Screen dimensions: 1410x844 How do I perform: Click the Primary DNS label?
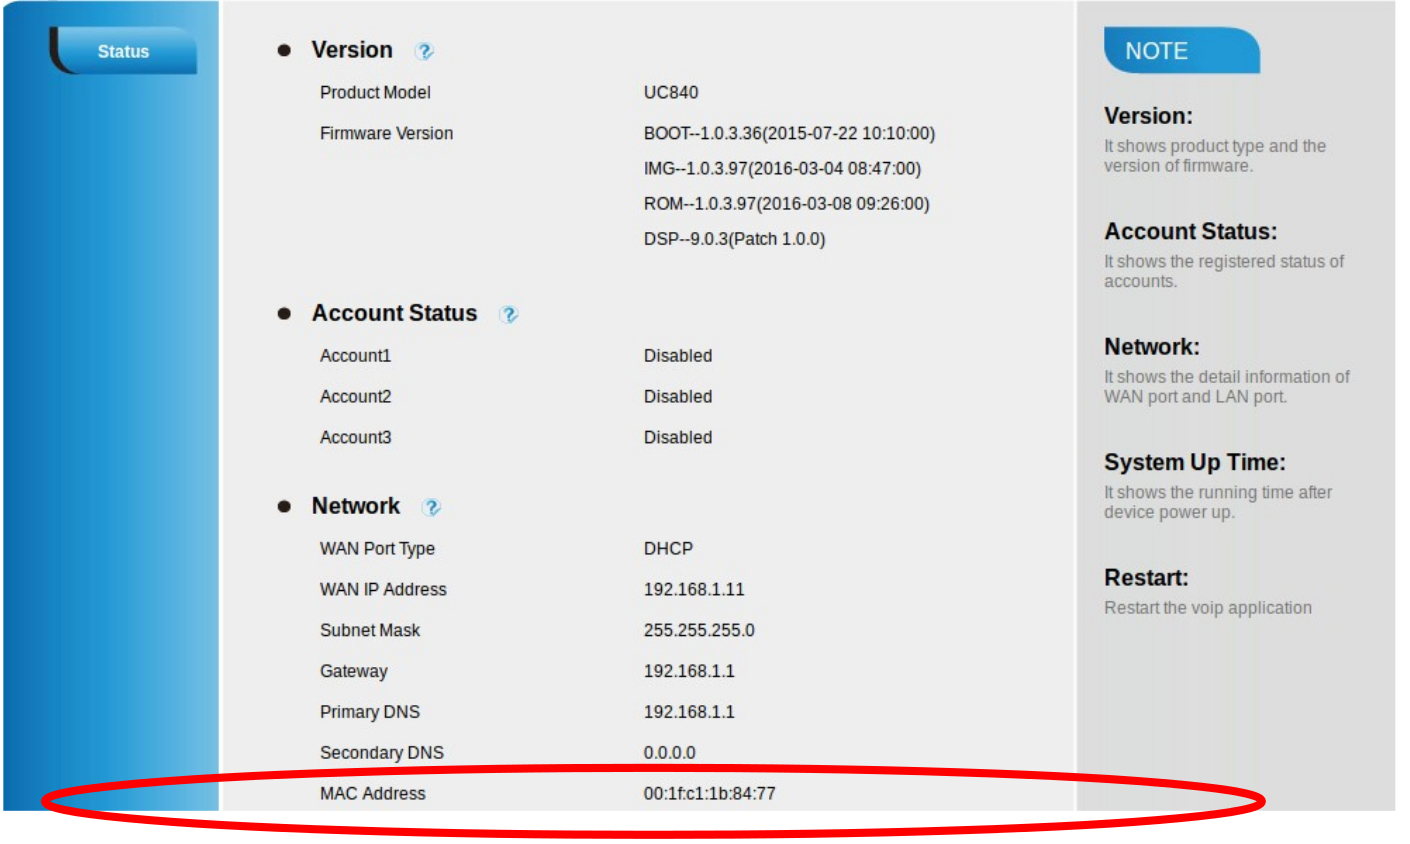pyautogui.click(x=370, y=712)
